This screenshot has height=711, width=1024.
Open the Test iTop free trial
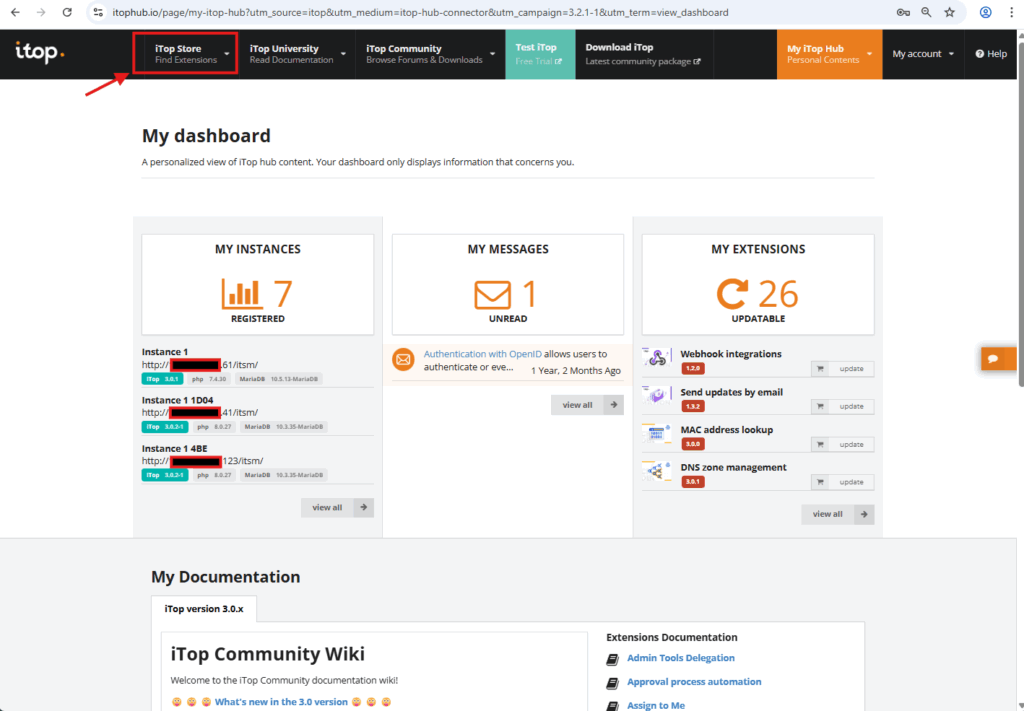(x=539, y=54)
